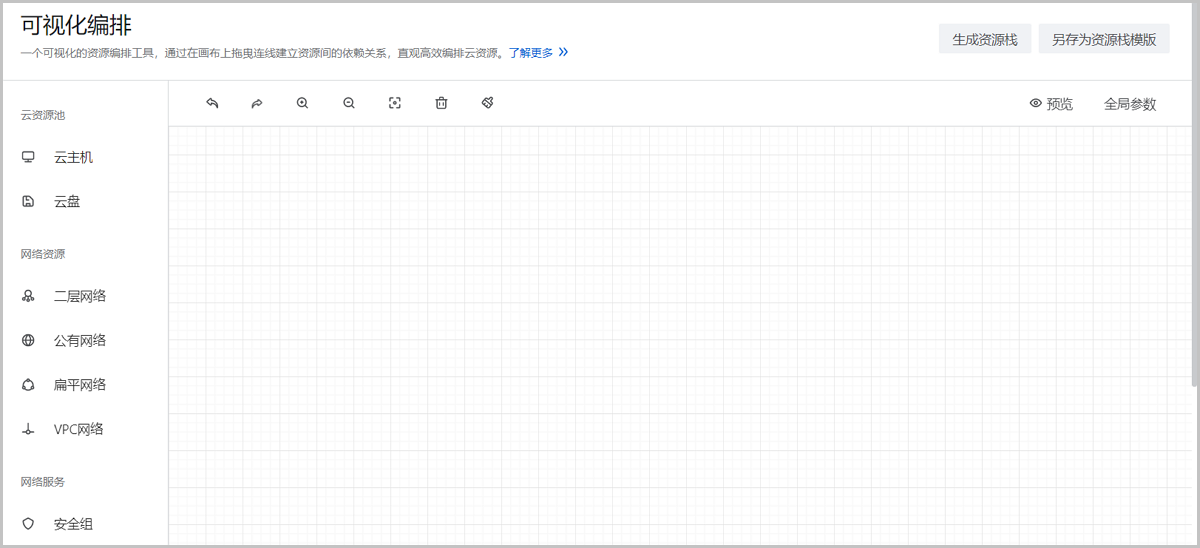Screen dimensions: 1200x548
Task: Click the trash delete icon
Action: (441, 103)
